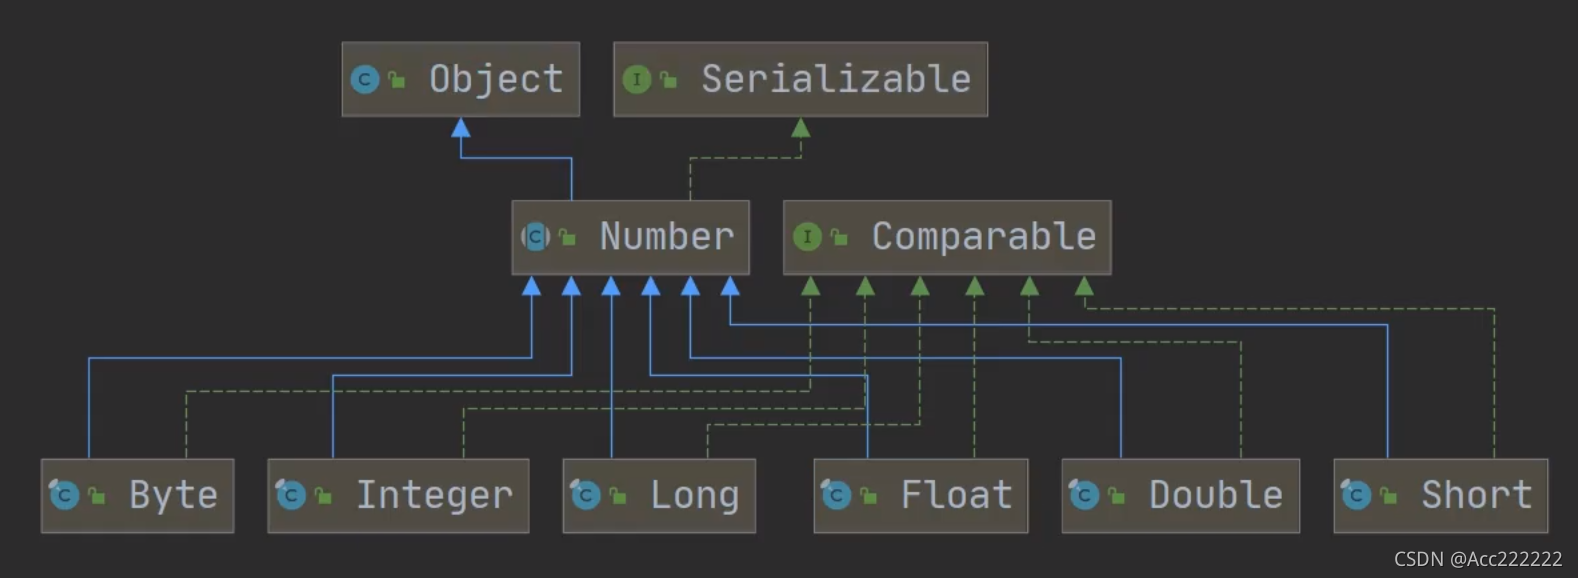Image resolution: width=1578 pixels, height=578 pixels.
Task: Click the green lock icon on Long
Action: (618, 495)
